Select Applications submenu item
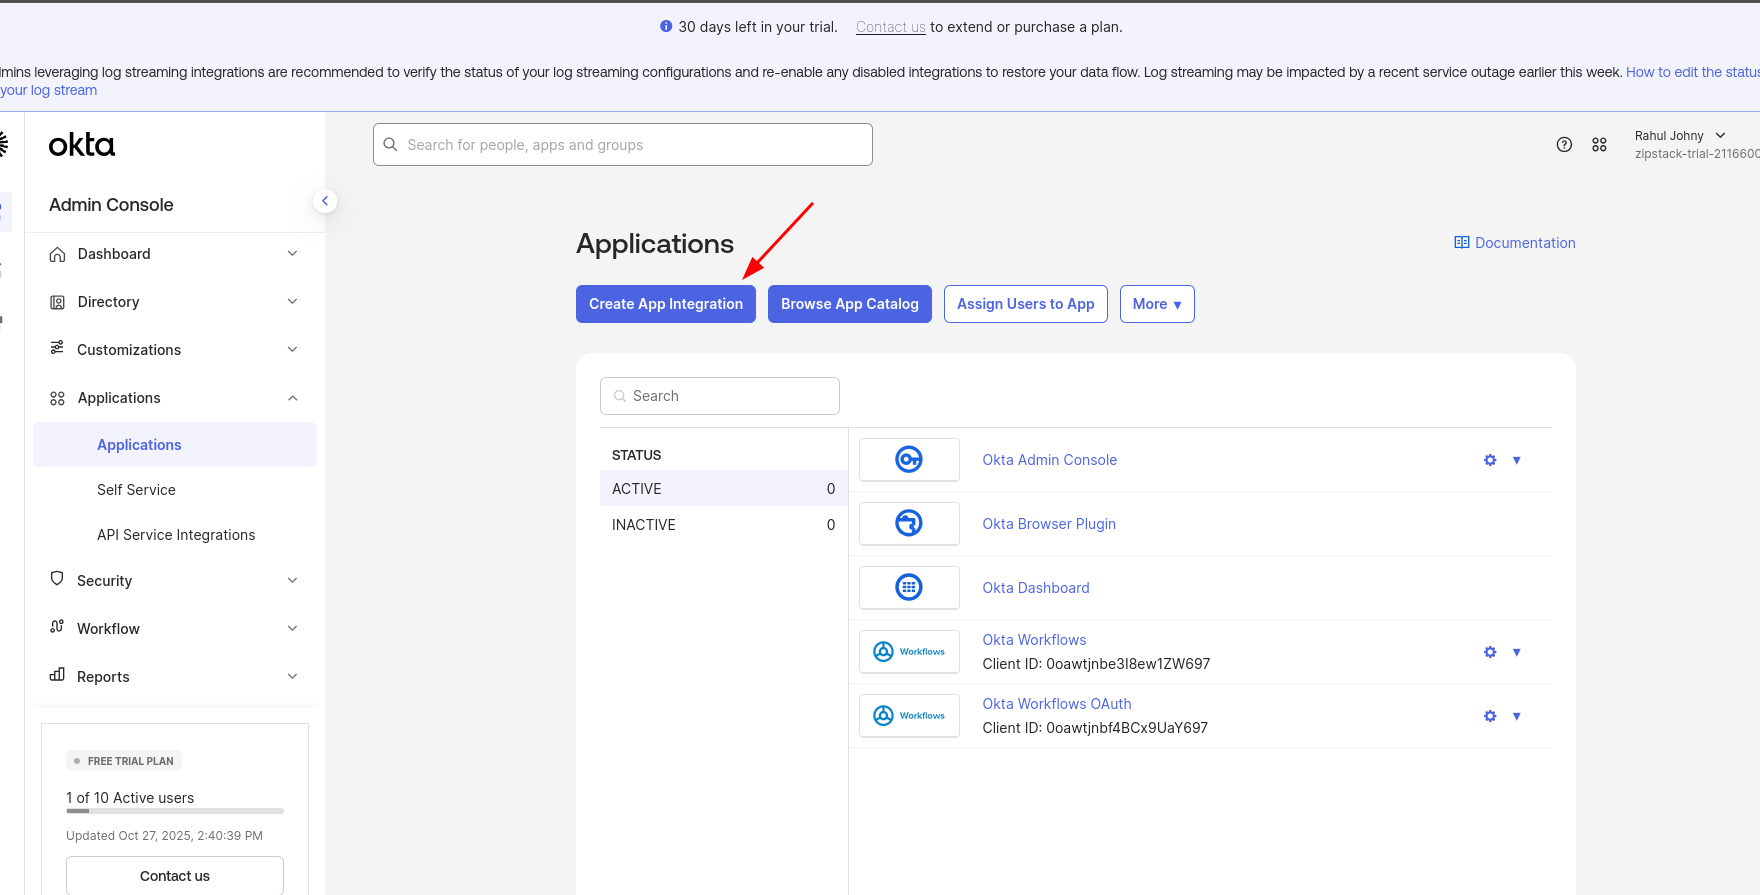 tap(175, 445)
